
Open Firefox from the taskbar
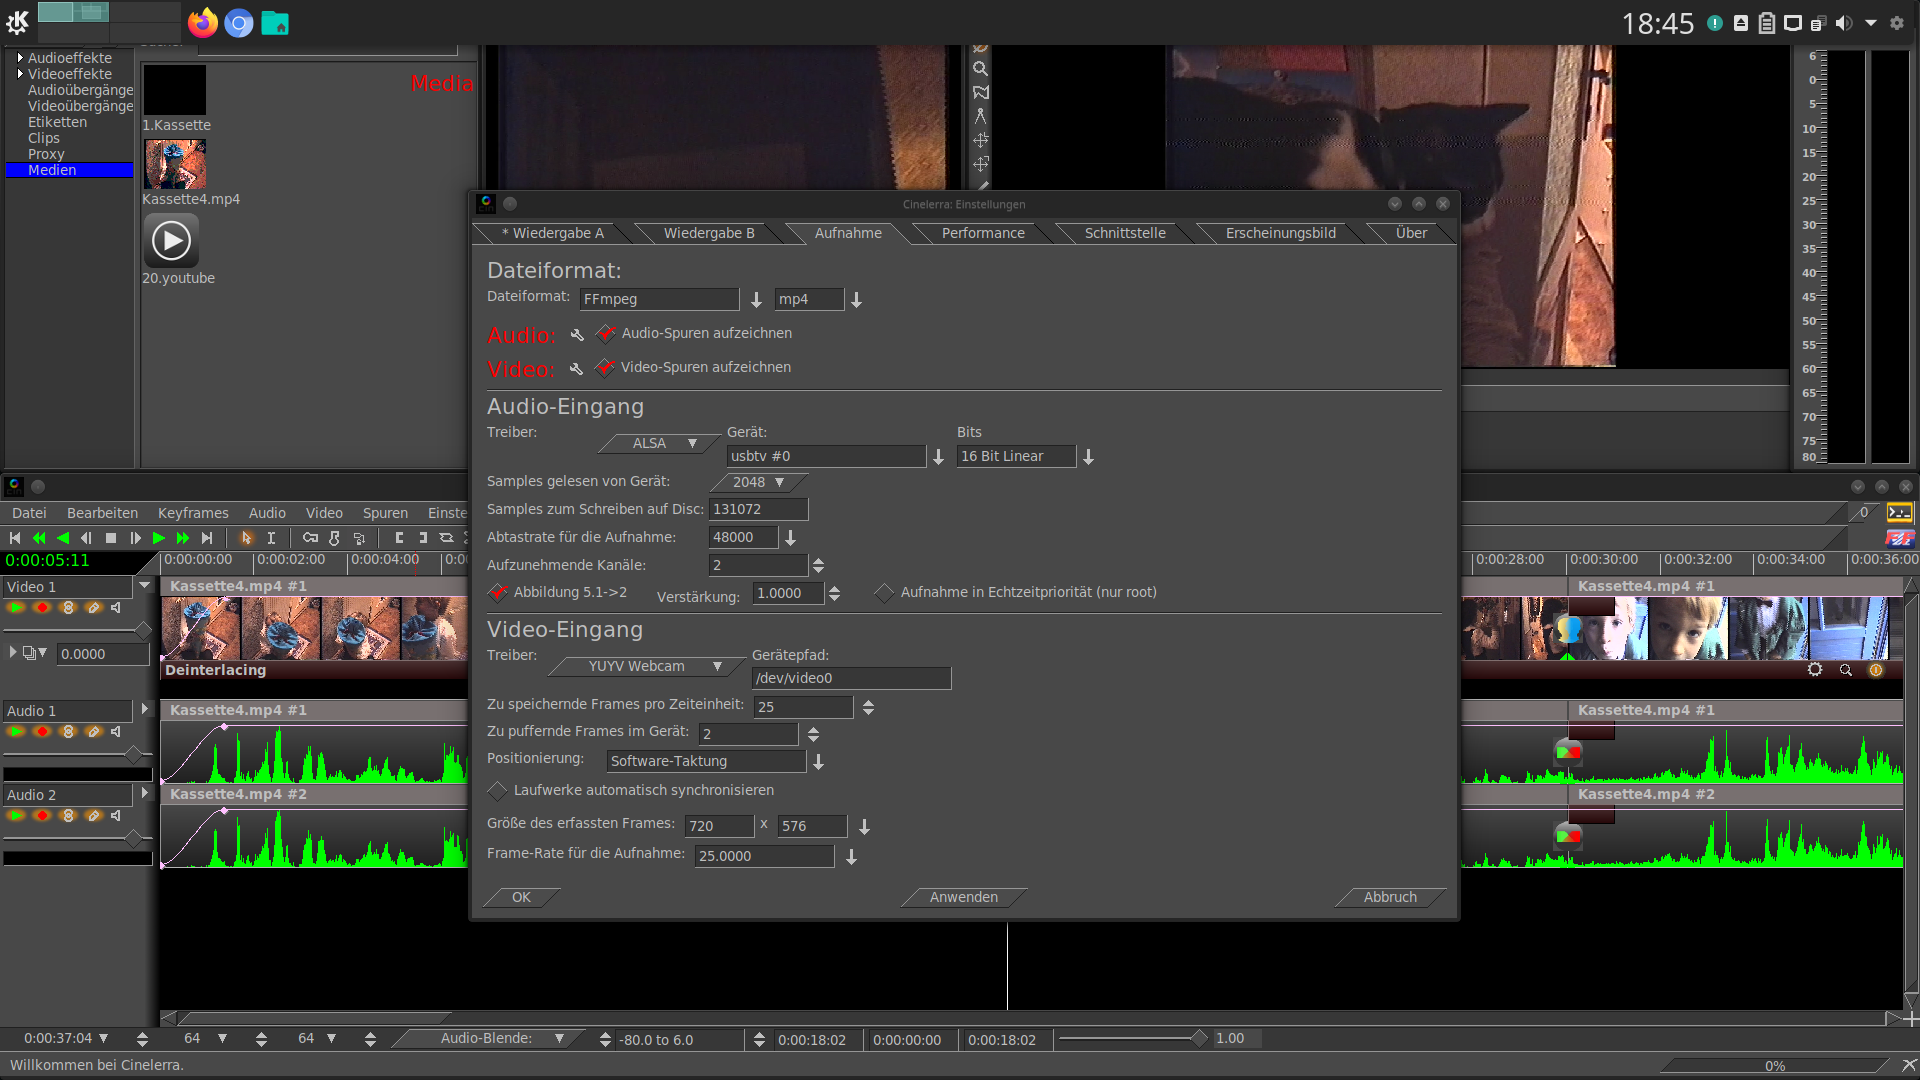[203, 23]
